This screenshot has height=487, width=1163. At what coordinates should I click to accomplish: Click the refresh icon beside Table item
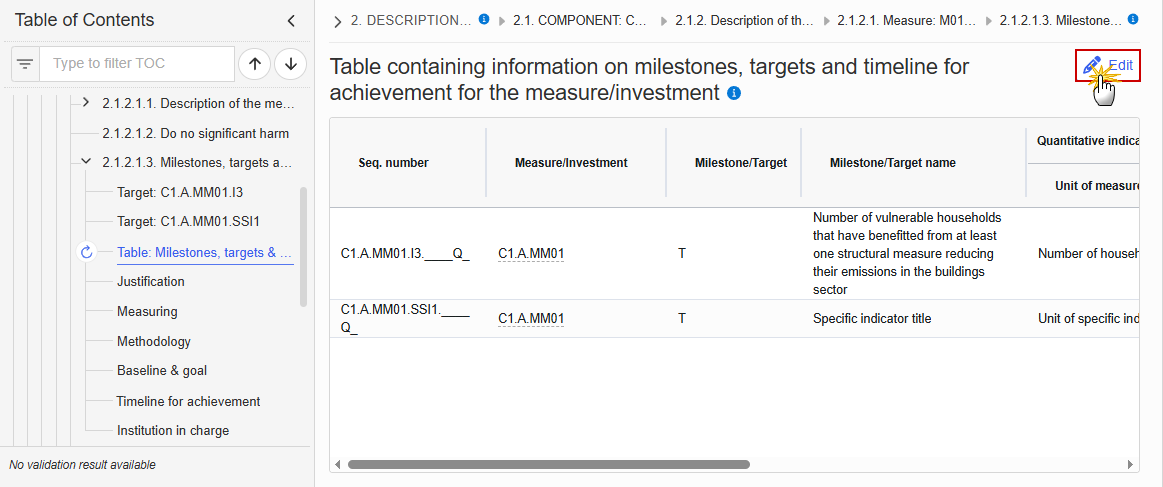(86, 253)
